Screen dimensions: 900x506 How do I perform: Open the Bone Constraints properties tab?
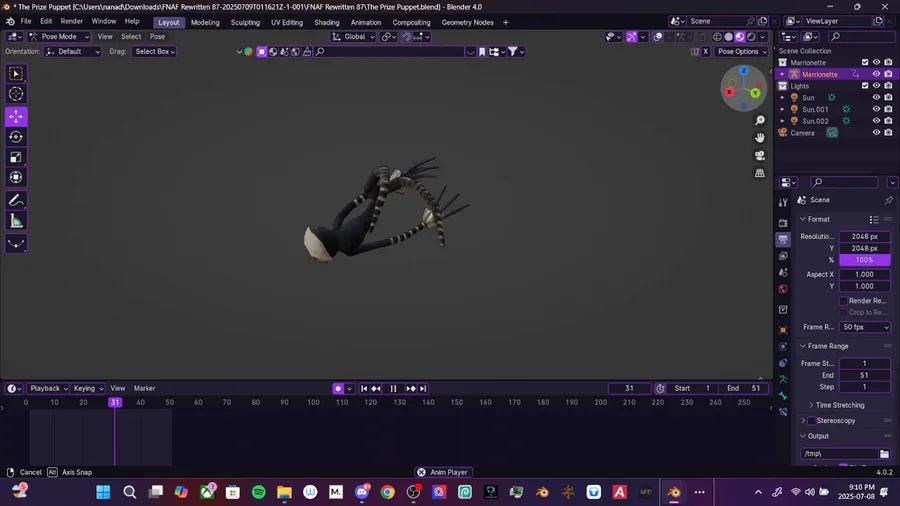point(783,412)
